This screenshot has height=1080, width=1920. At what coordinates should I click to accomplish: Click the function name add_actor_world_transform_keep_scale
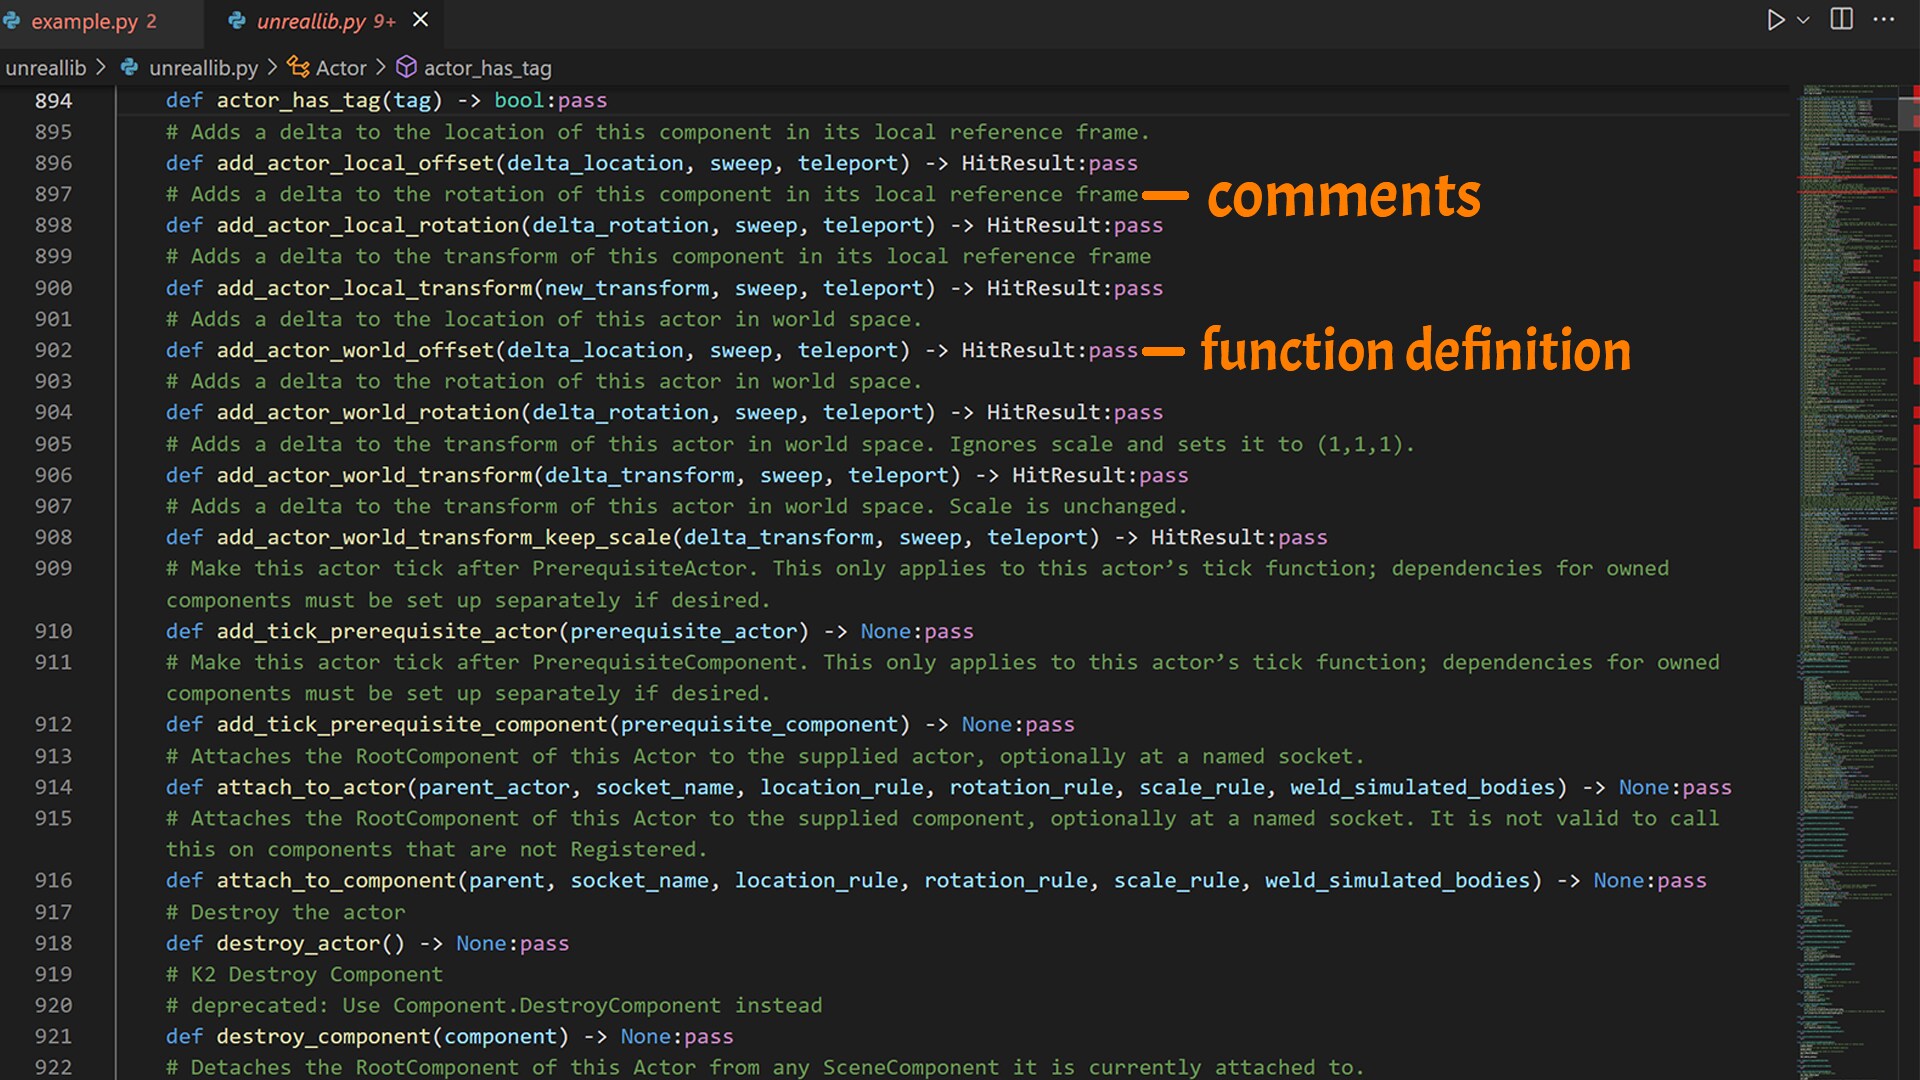coord(444,537)
